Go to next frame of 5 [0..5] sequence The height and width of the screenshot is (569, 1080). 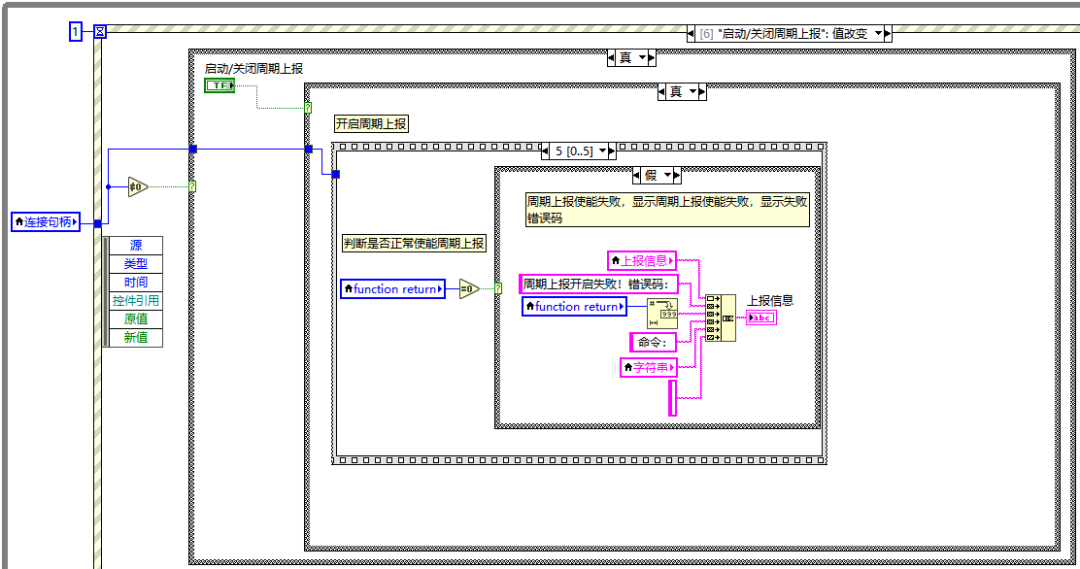[x=612, y=151]
